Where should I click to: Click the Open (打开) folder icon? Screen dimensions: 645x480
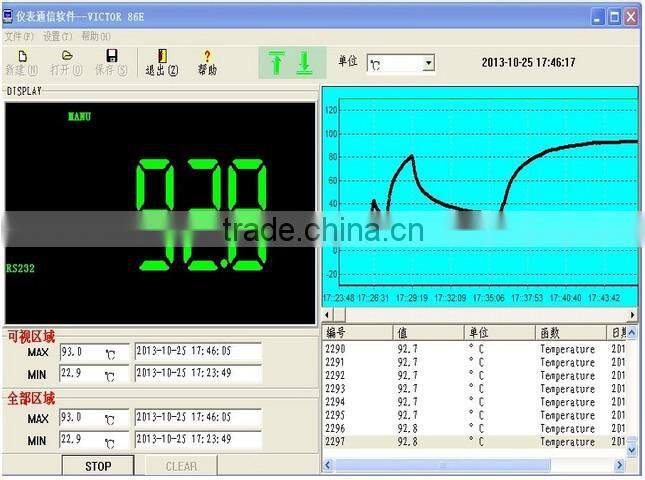pos(67,56)
